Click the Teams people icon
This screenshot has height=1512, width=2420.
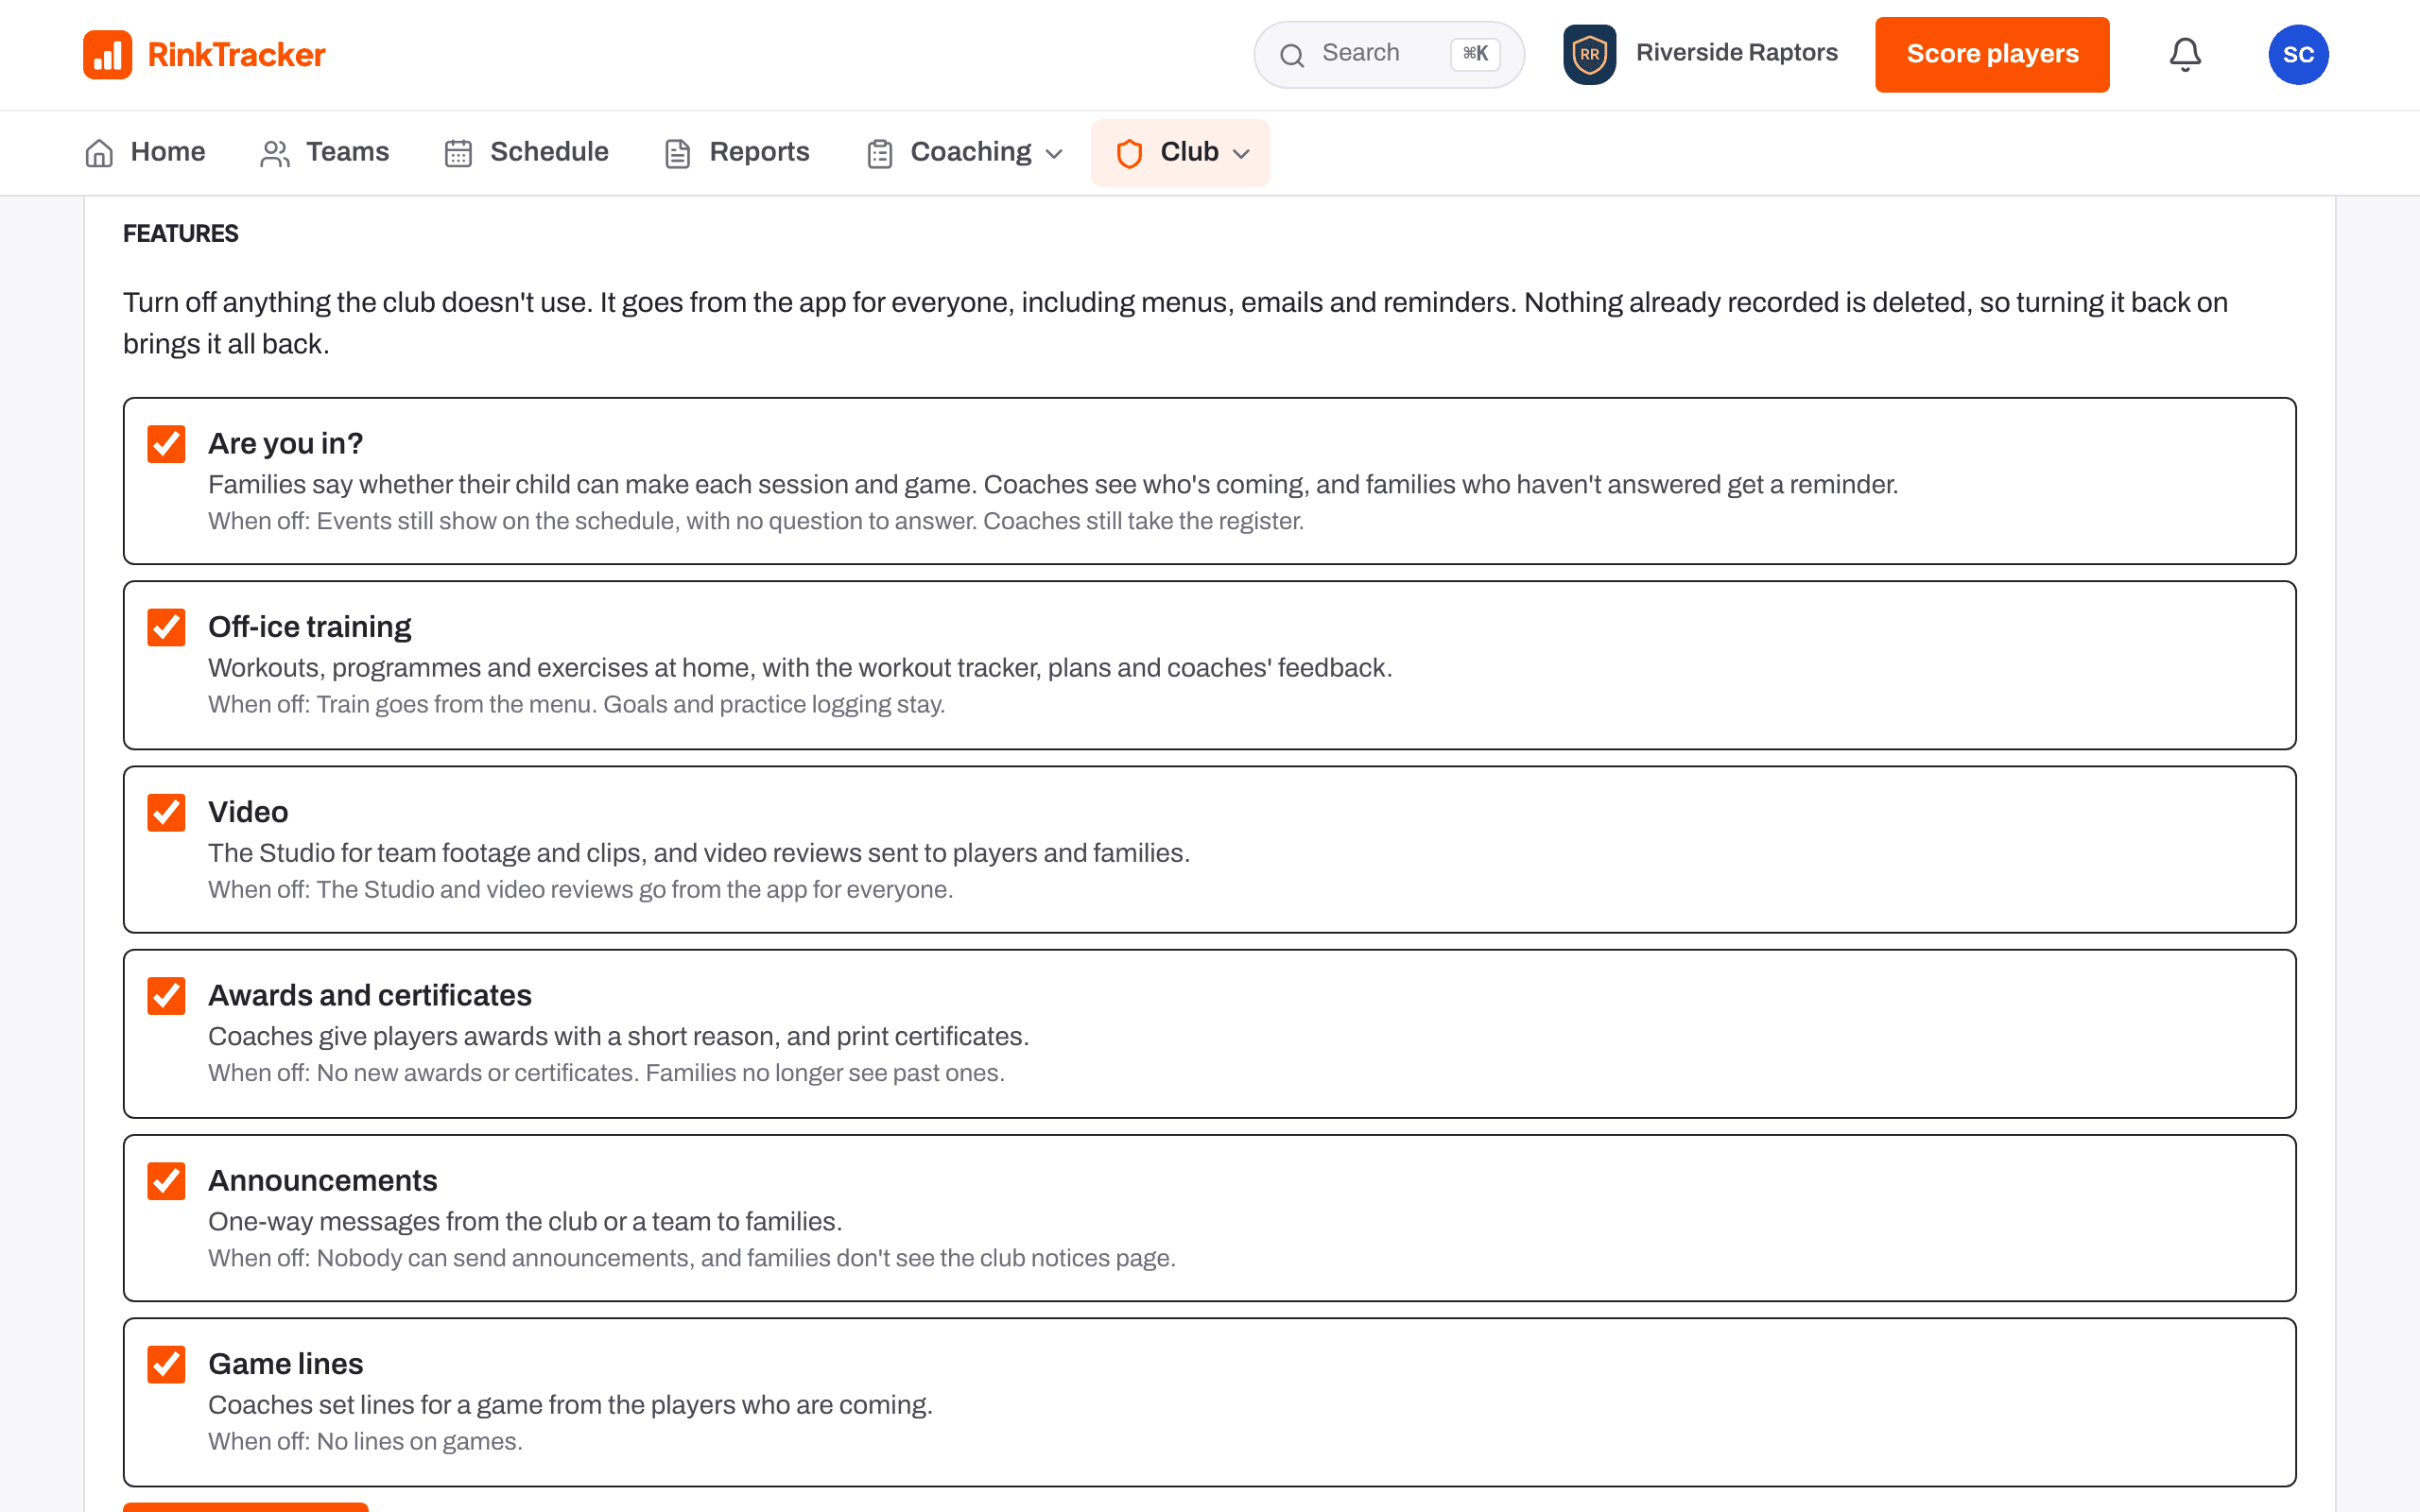coord(275,153)
